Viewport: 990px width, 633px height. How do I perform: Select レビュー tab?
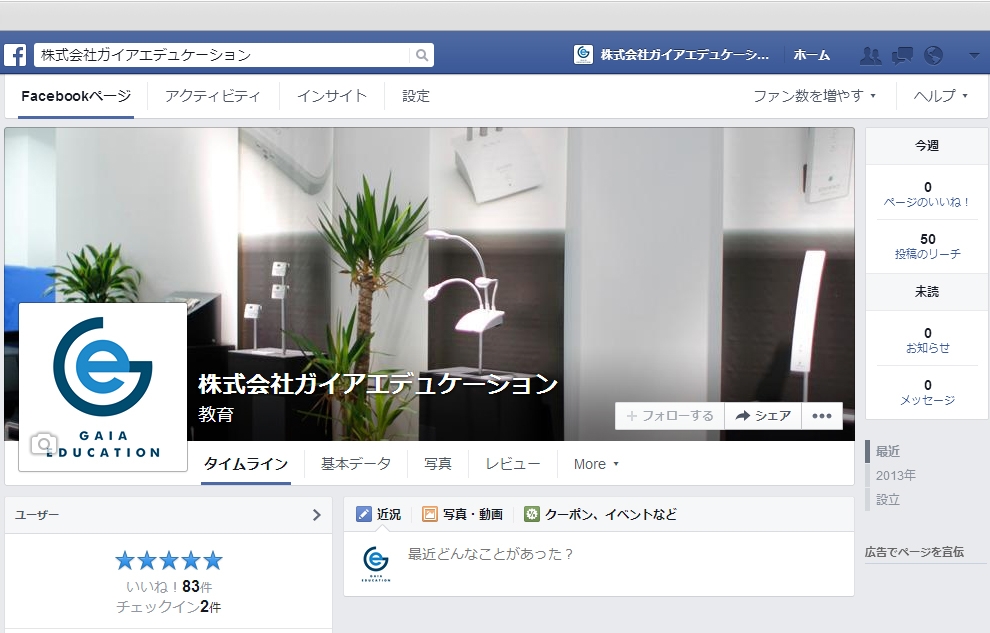[x=513, y=464]
